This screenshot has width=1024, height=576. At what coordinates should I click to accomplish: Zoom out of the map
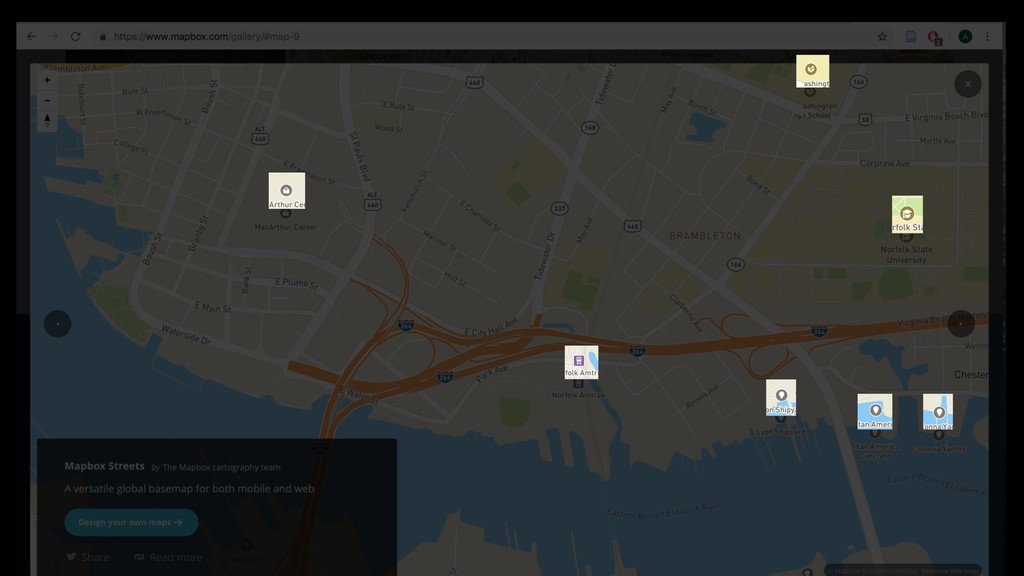point(47,100)
